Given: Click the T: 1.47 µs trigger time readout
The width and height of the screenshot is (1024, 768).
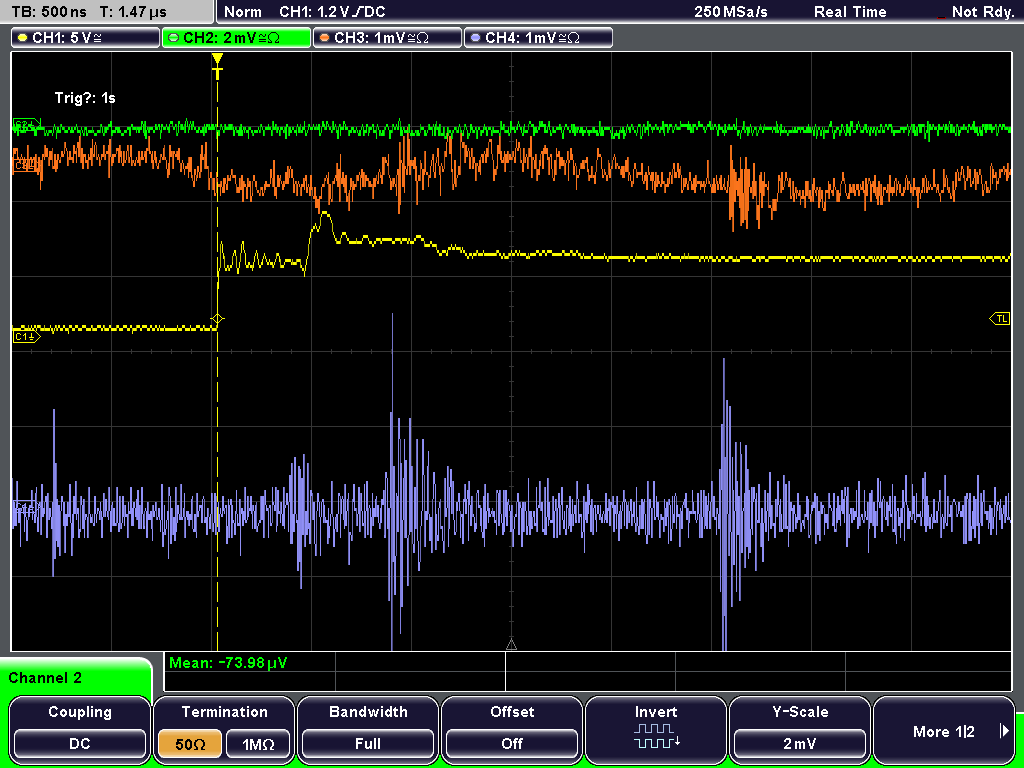Looking at the screenshot, I should [x=135, y=12].
